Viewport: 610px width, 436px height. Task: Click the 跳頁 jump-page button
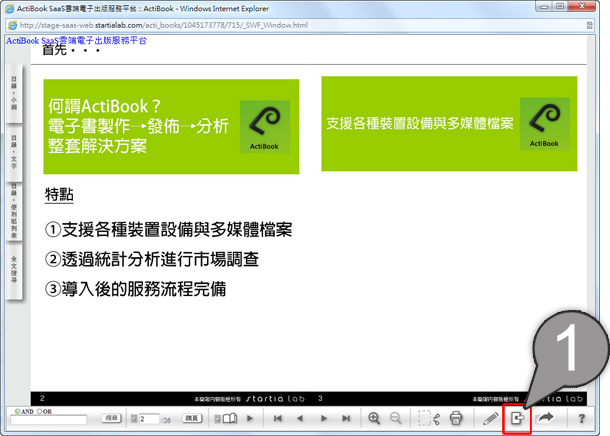point(192,418)
